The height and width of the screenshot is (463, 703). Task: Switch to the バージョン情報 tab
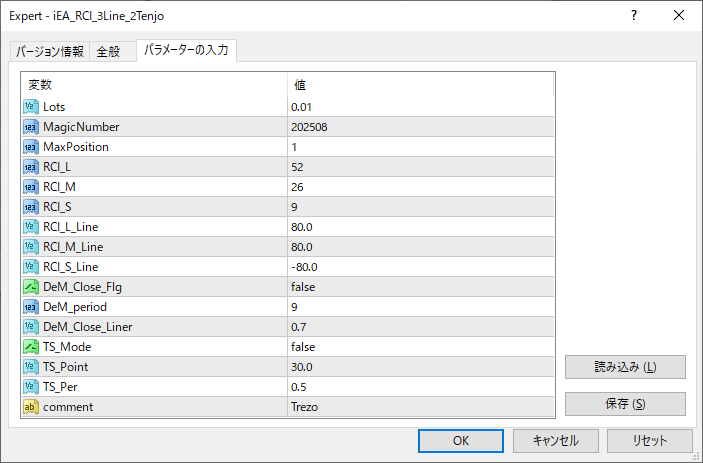click(50, 52)
